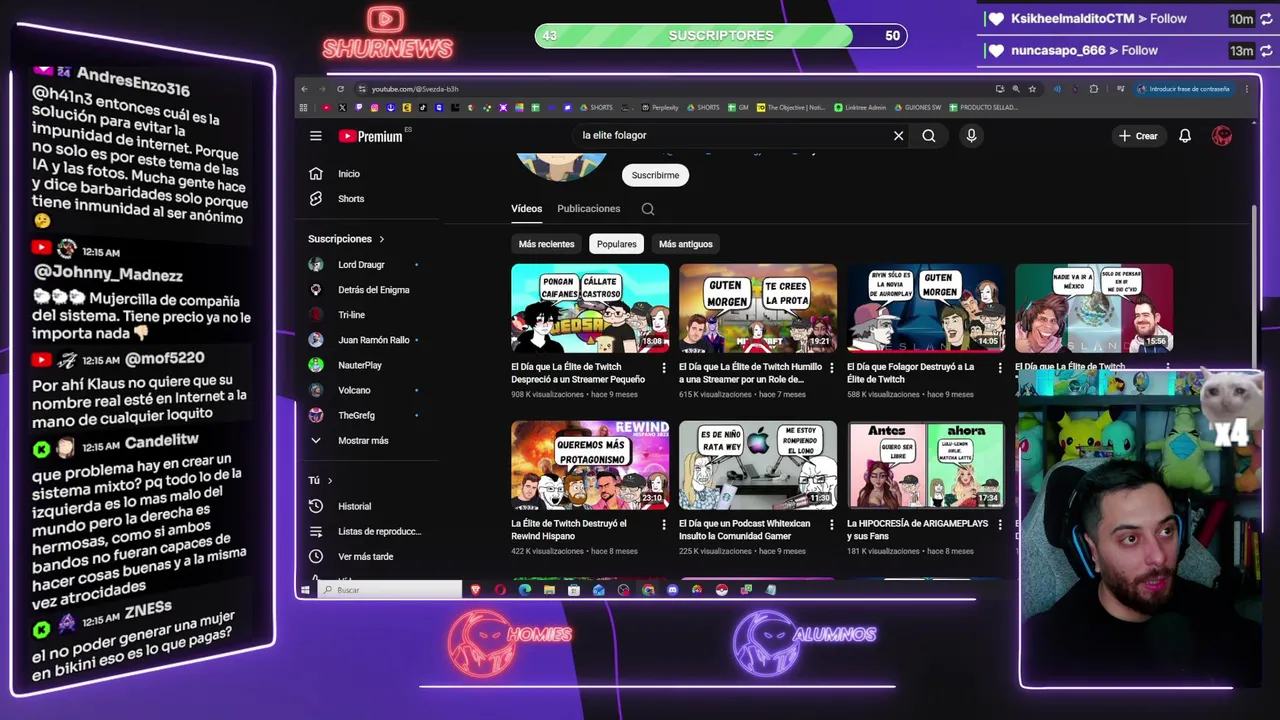Switch to the Publicaciones tab

589,209
